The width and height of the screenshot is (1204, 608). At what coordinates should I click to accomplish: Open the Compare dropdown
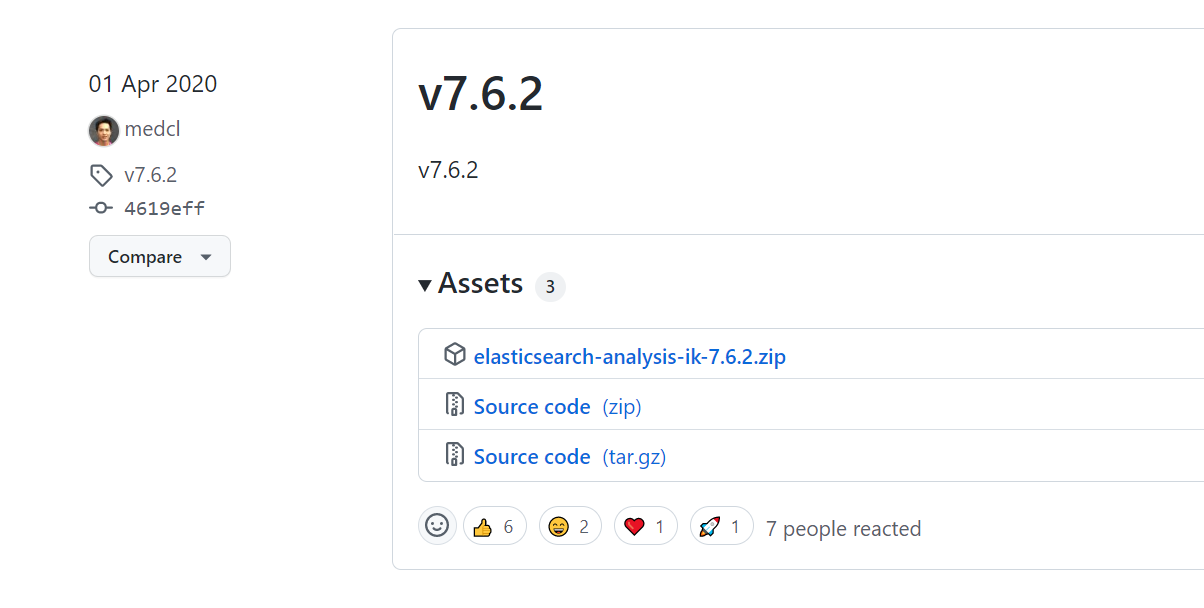click(160, 257)
